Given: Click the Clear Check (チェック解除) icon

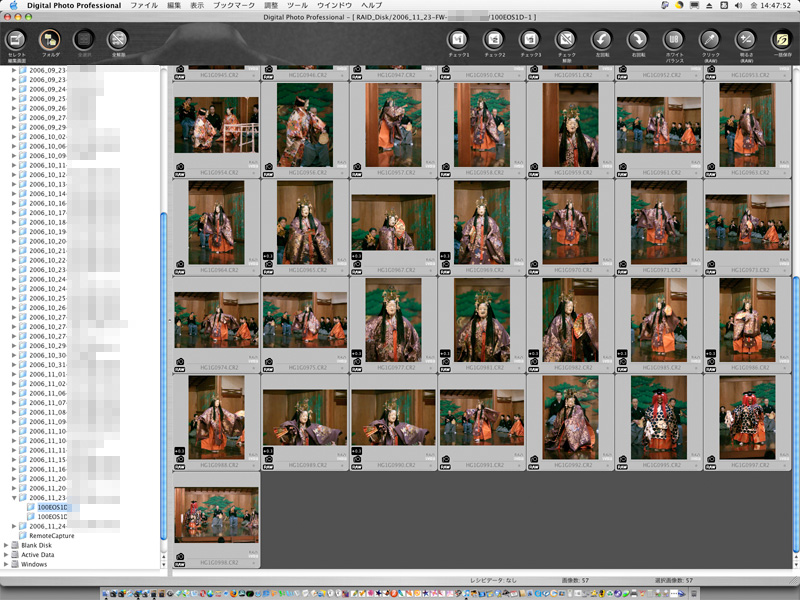Looking at the screenshot, I should [566, 40].
